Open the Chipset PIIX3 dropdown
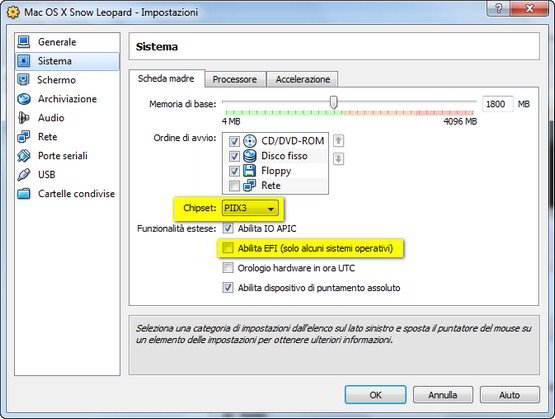Viewport: 555px width, 419px height. pyautogui.click(x=250, y=208)
